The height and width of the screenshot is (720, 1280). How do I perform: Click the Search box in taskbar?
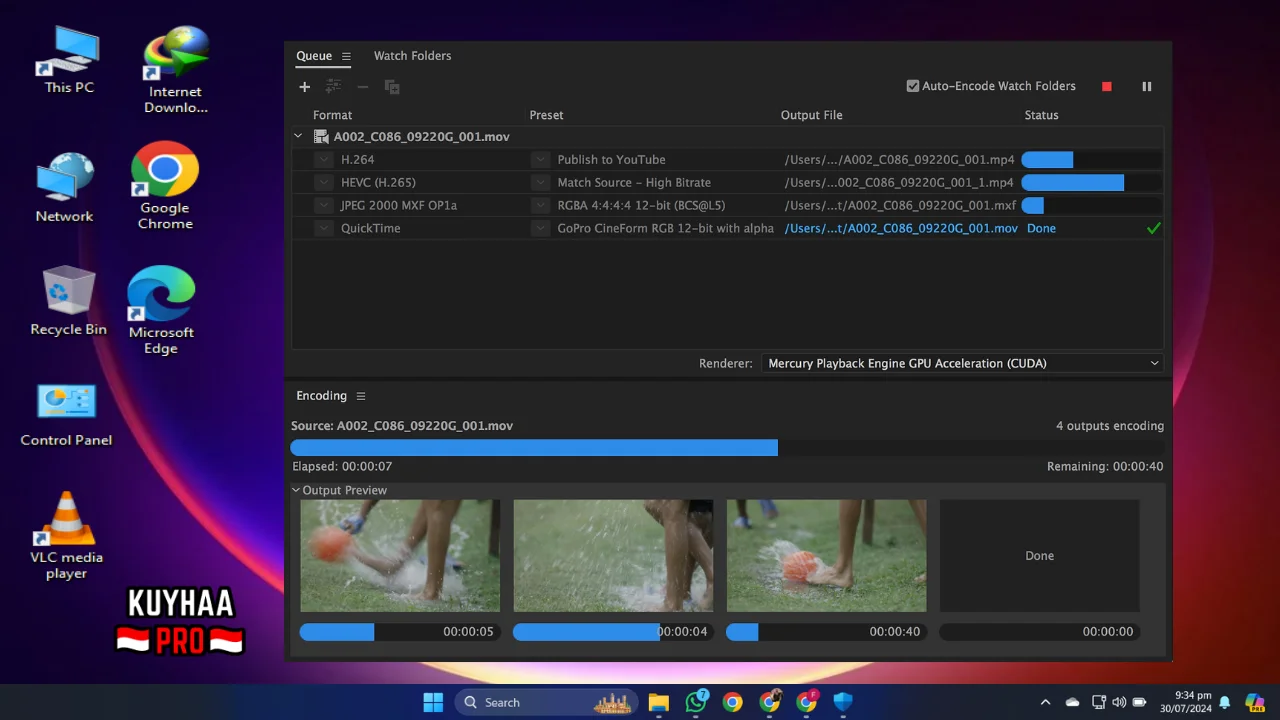(546, 702)
